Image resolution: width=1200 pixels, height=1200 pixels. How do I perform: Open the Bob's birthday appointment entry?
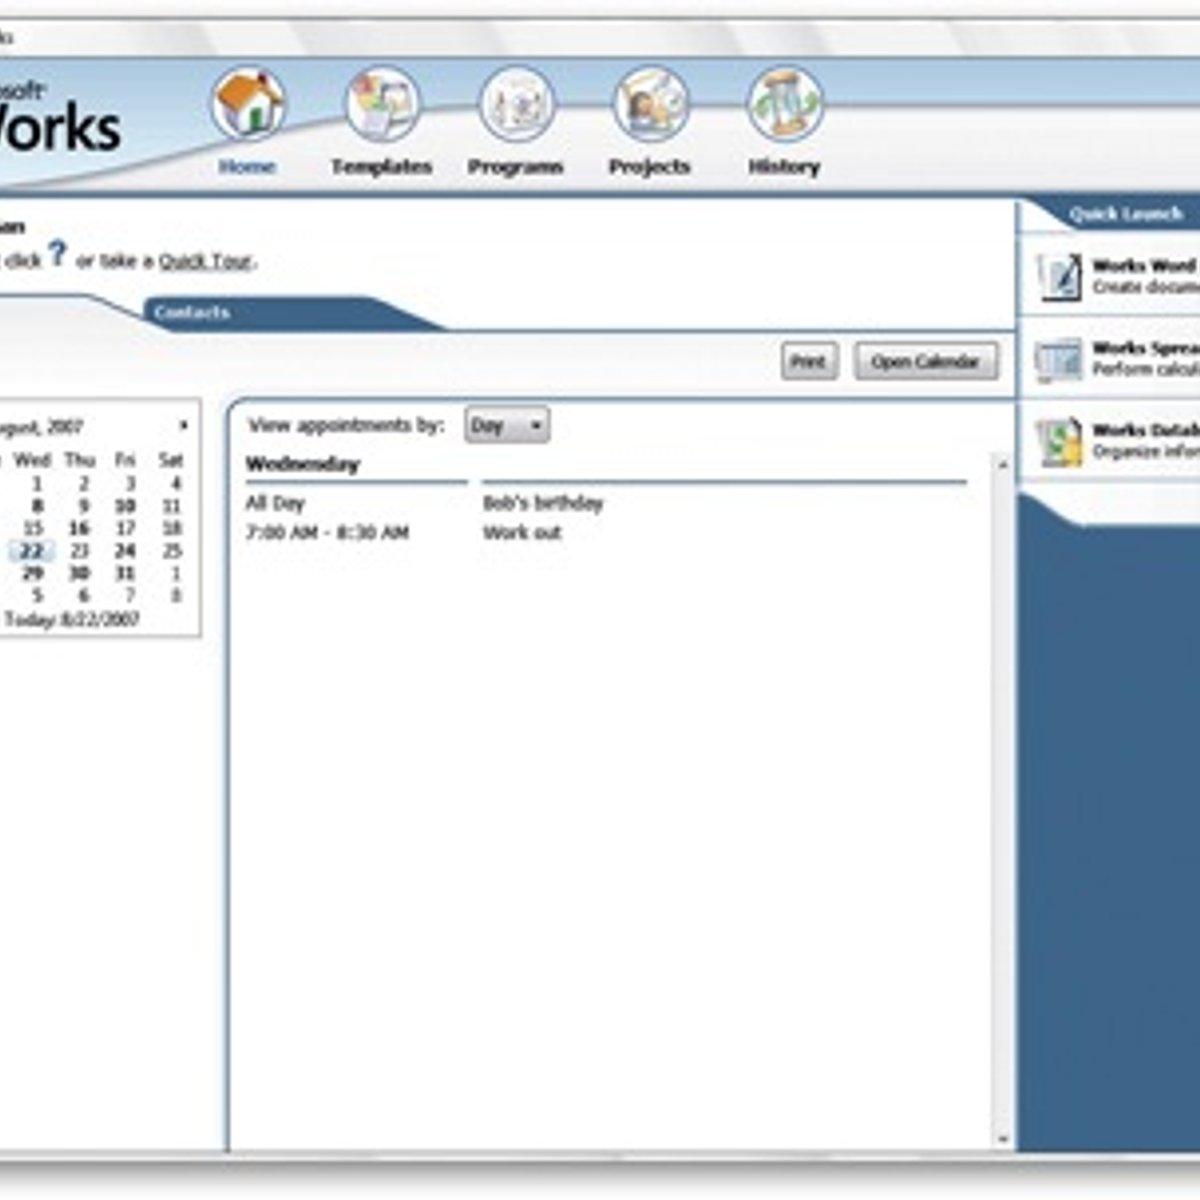tap(543, 505)
